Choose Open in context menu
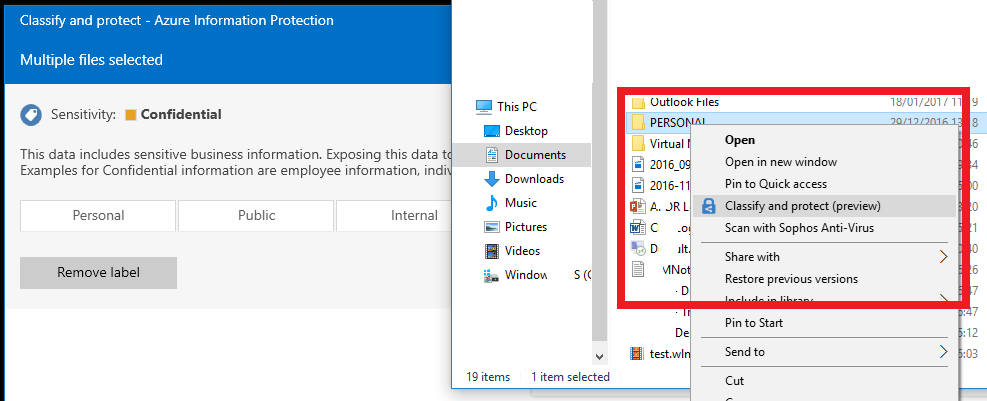The height and width of the screenshot is (401, 987). tap(740, 140)
